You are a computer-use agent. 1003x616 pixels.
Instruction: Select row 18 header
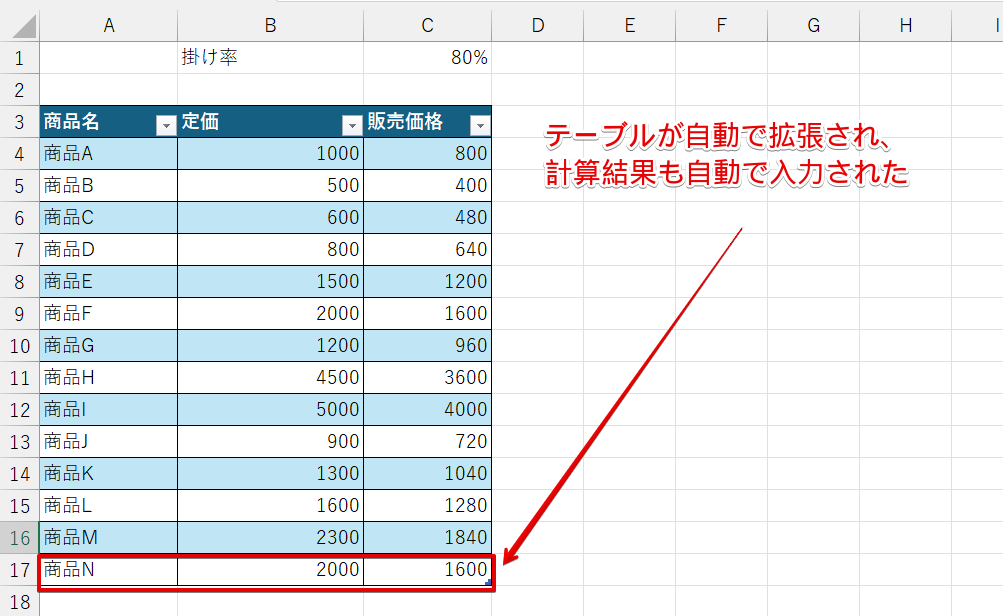click(x=19, y=601)
